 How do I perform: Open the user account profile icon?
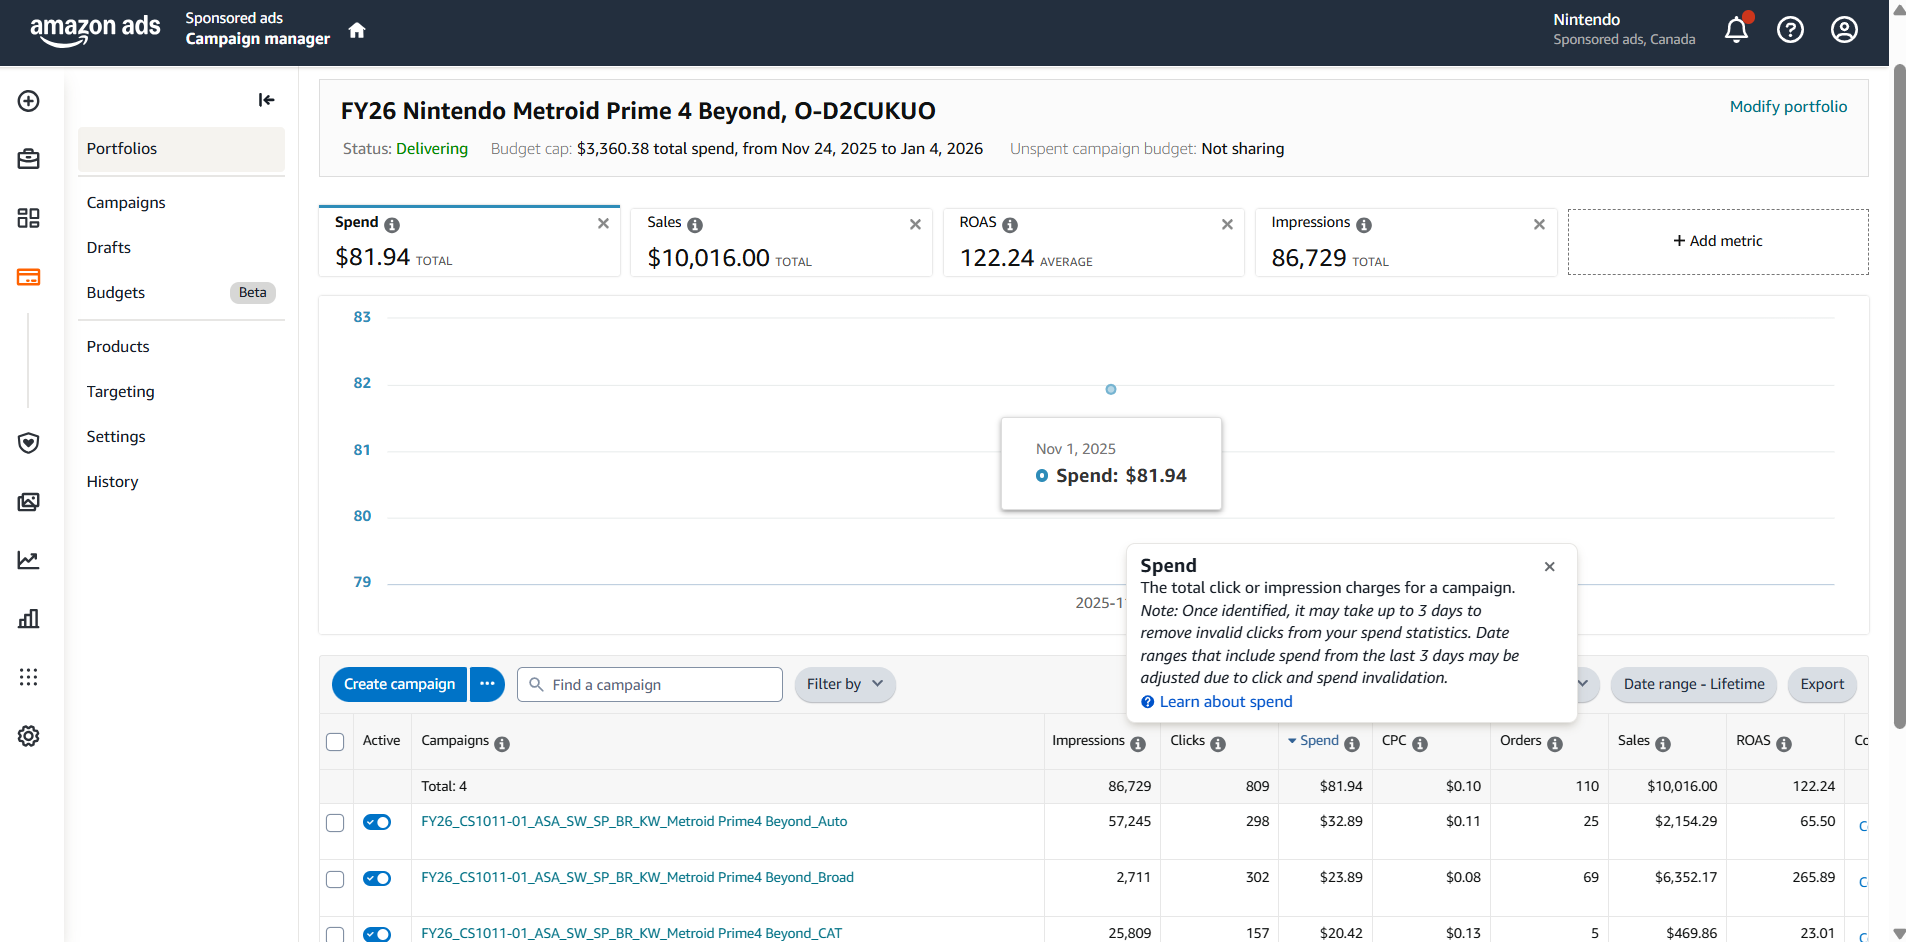coord(1844,30)
